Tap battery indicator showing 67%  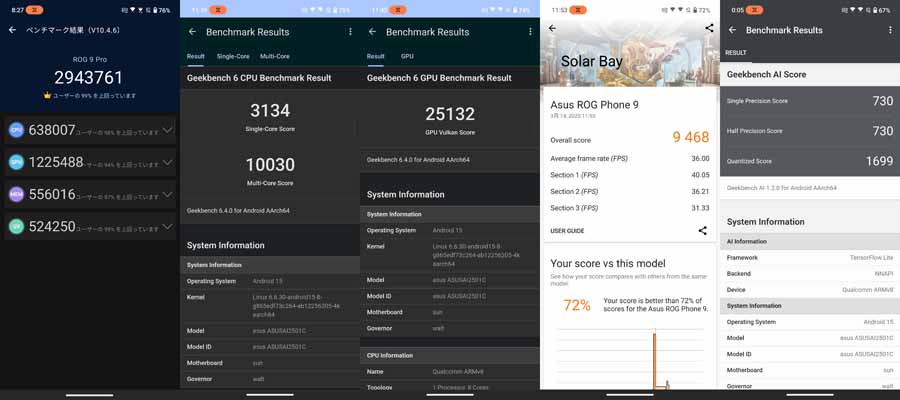tap(882, 10)
